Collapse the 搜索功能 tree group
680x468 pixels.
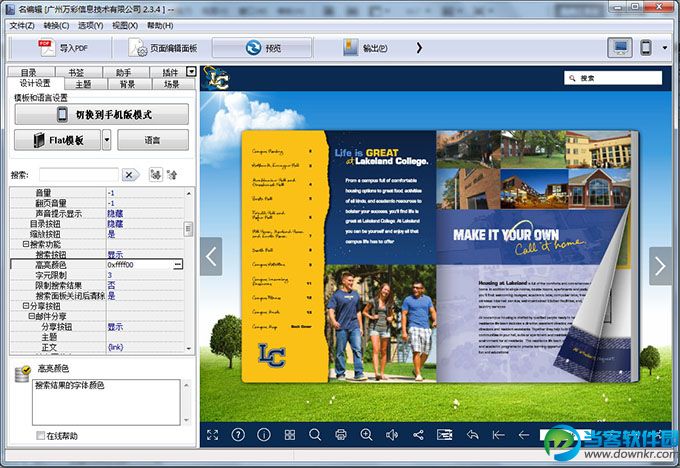coord(26,244)
